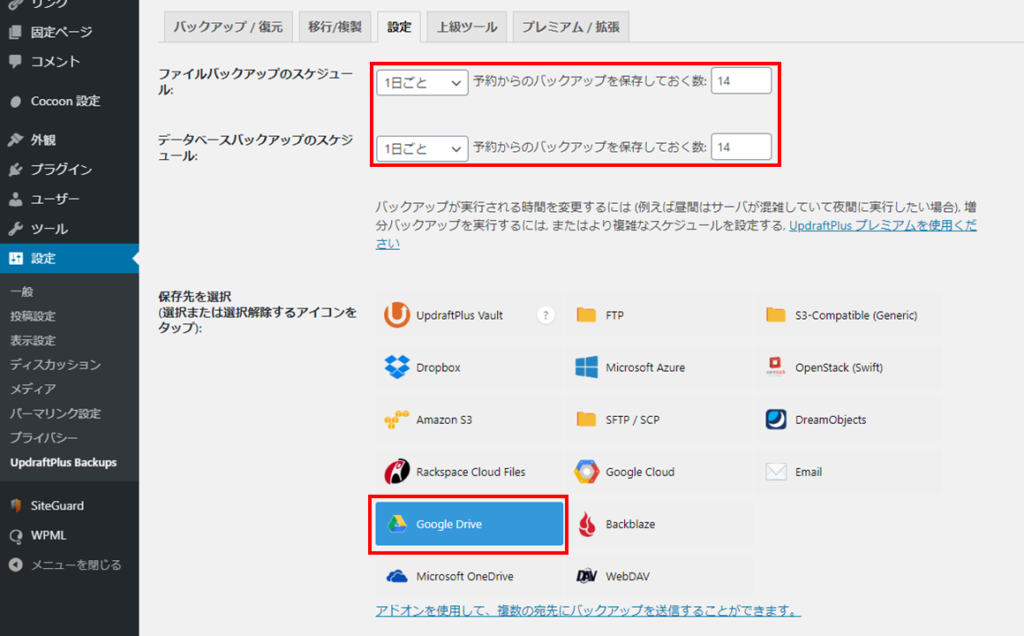Screen dimensions: 1024x636
Task: Focus the database backup retention count field
Action: coord(741,147)
